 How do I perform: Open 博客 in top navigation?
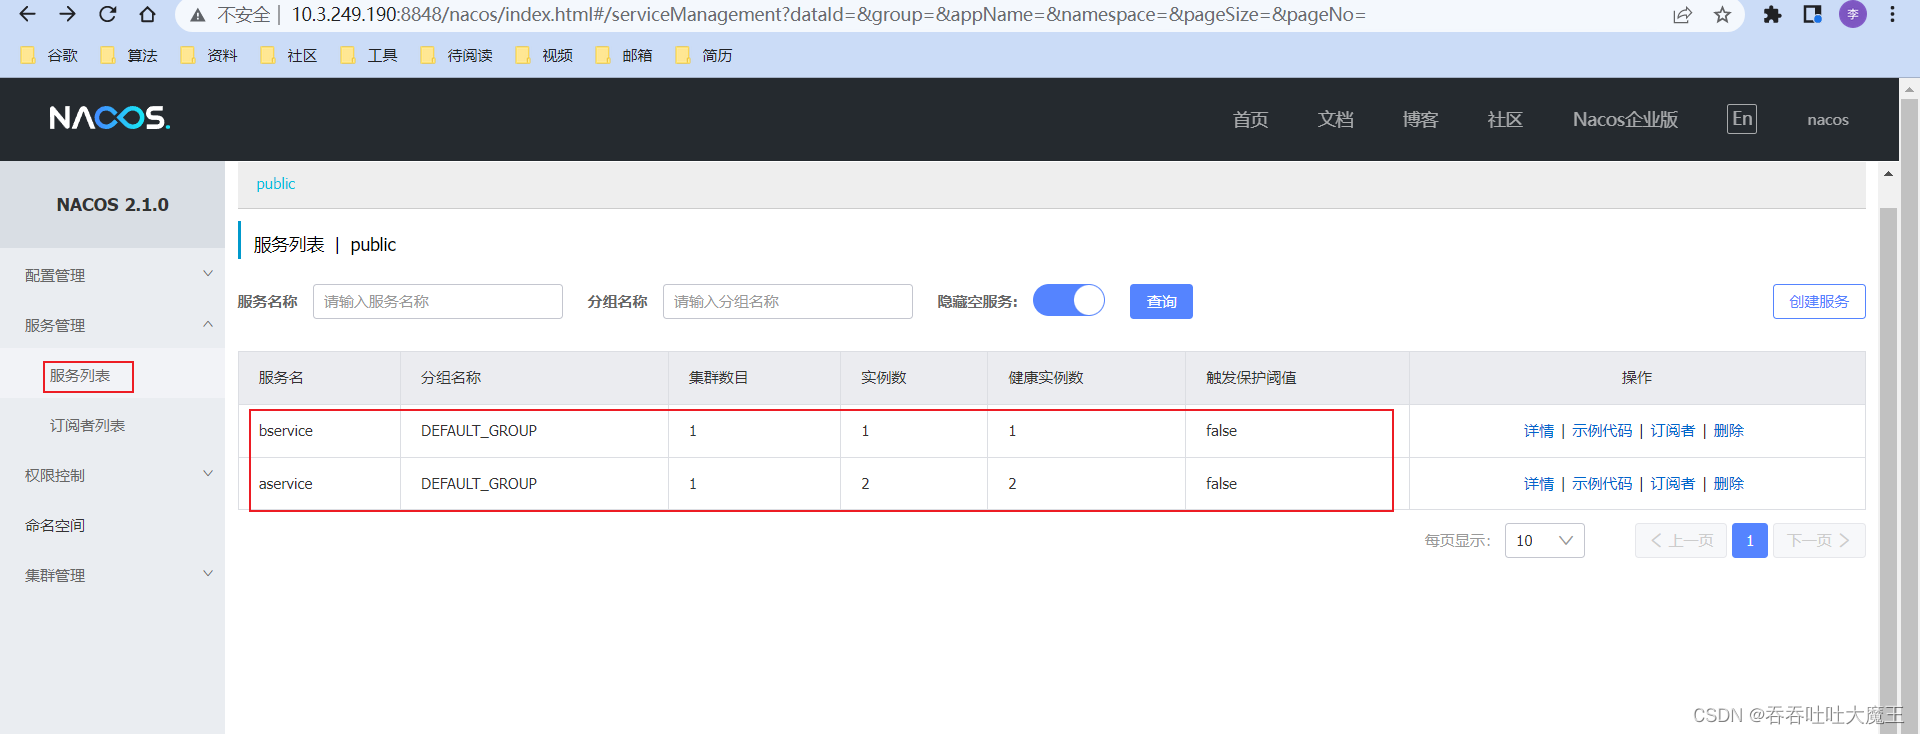tap(1420, 120)
